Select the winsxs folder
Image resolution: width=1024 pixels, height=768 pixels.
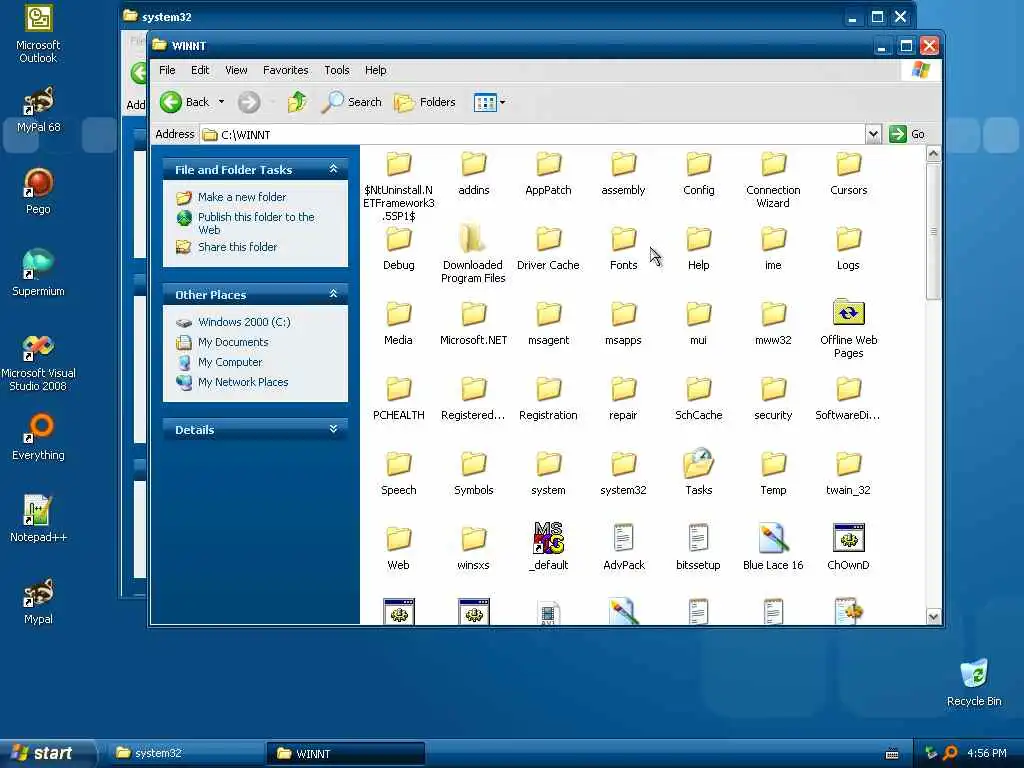473,549
